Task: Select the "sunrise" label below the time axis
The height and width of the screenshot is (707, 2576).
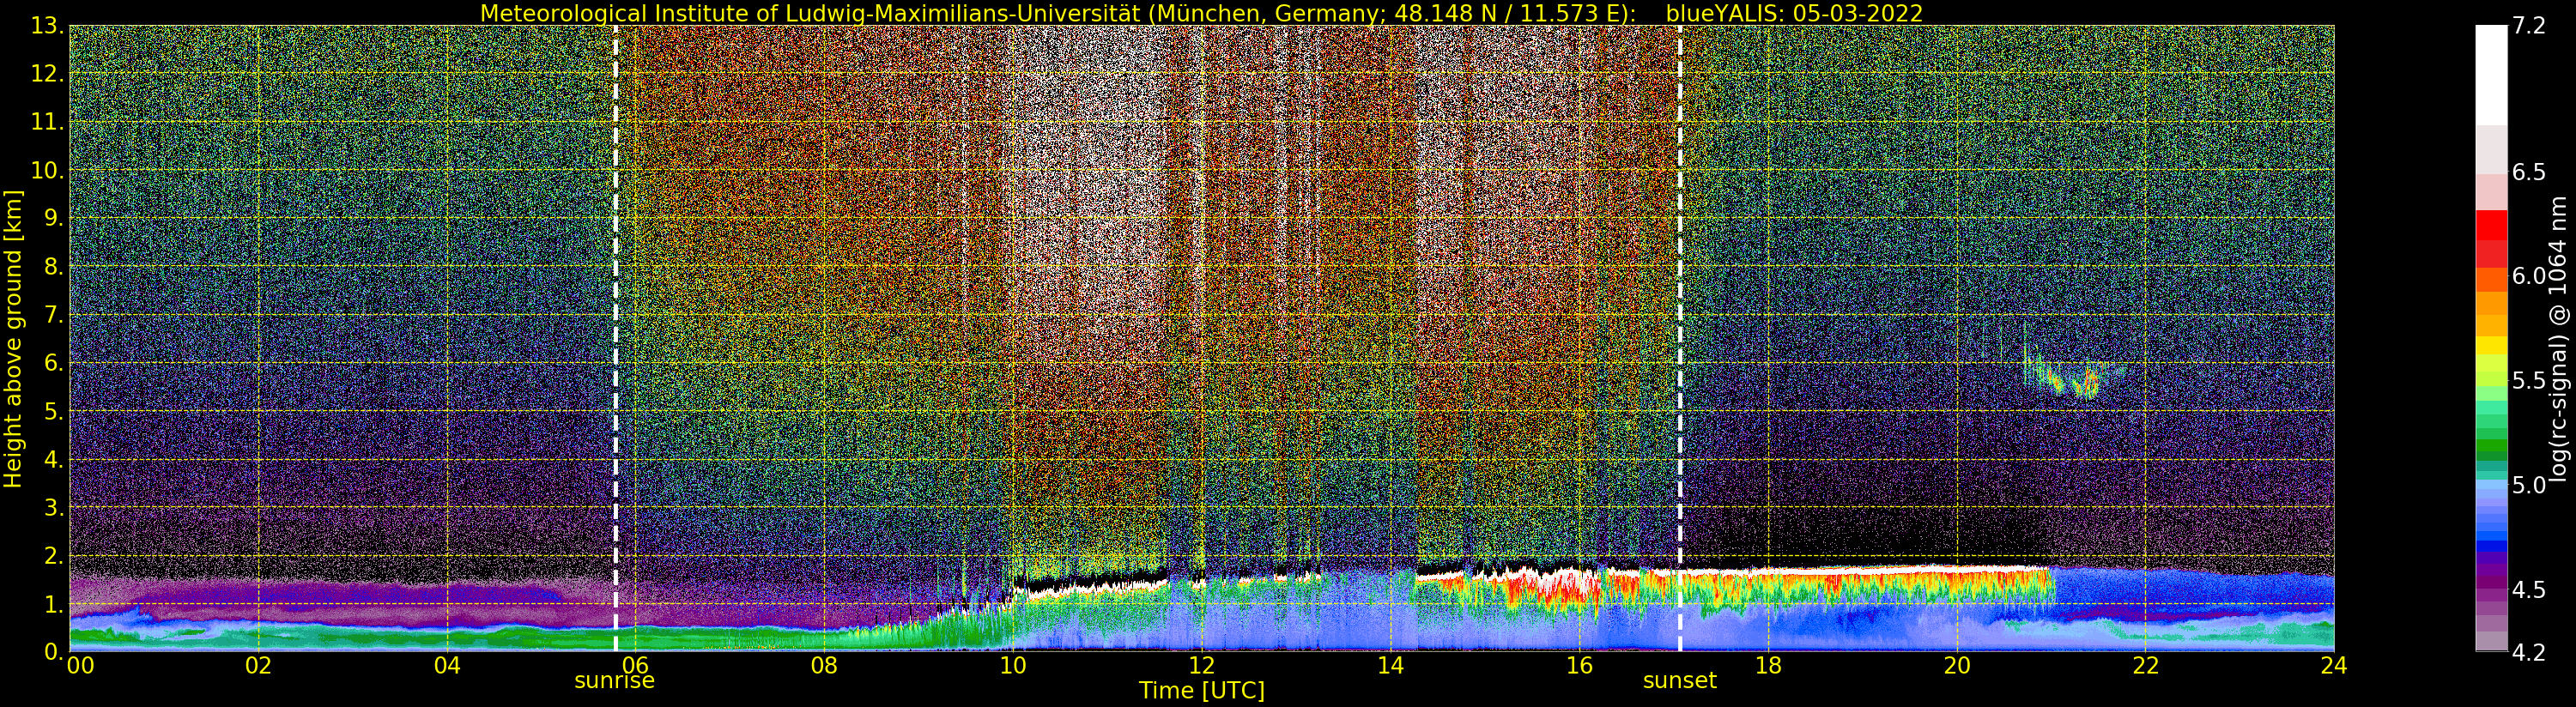Action: click(x=614, y=681)
